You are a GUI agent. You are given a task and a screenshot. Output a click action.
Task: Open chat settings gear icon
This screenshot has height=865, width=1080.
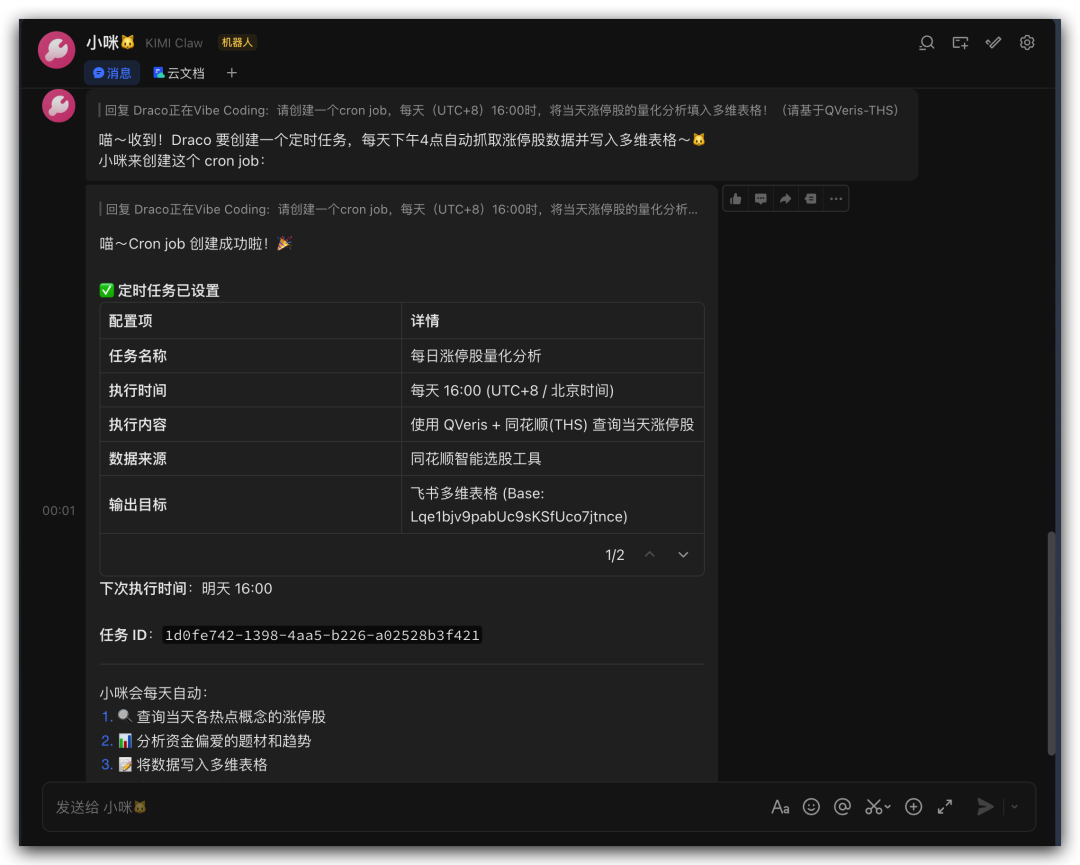pyautogui.click(x=1027, y=43)
